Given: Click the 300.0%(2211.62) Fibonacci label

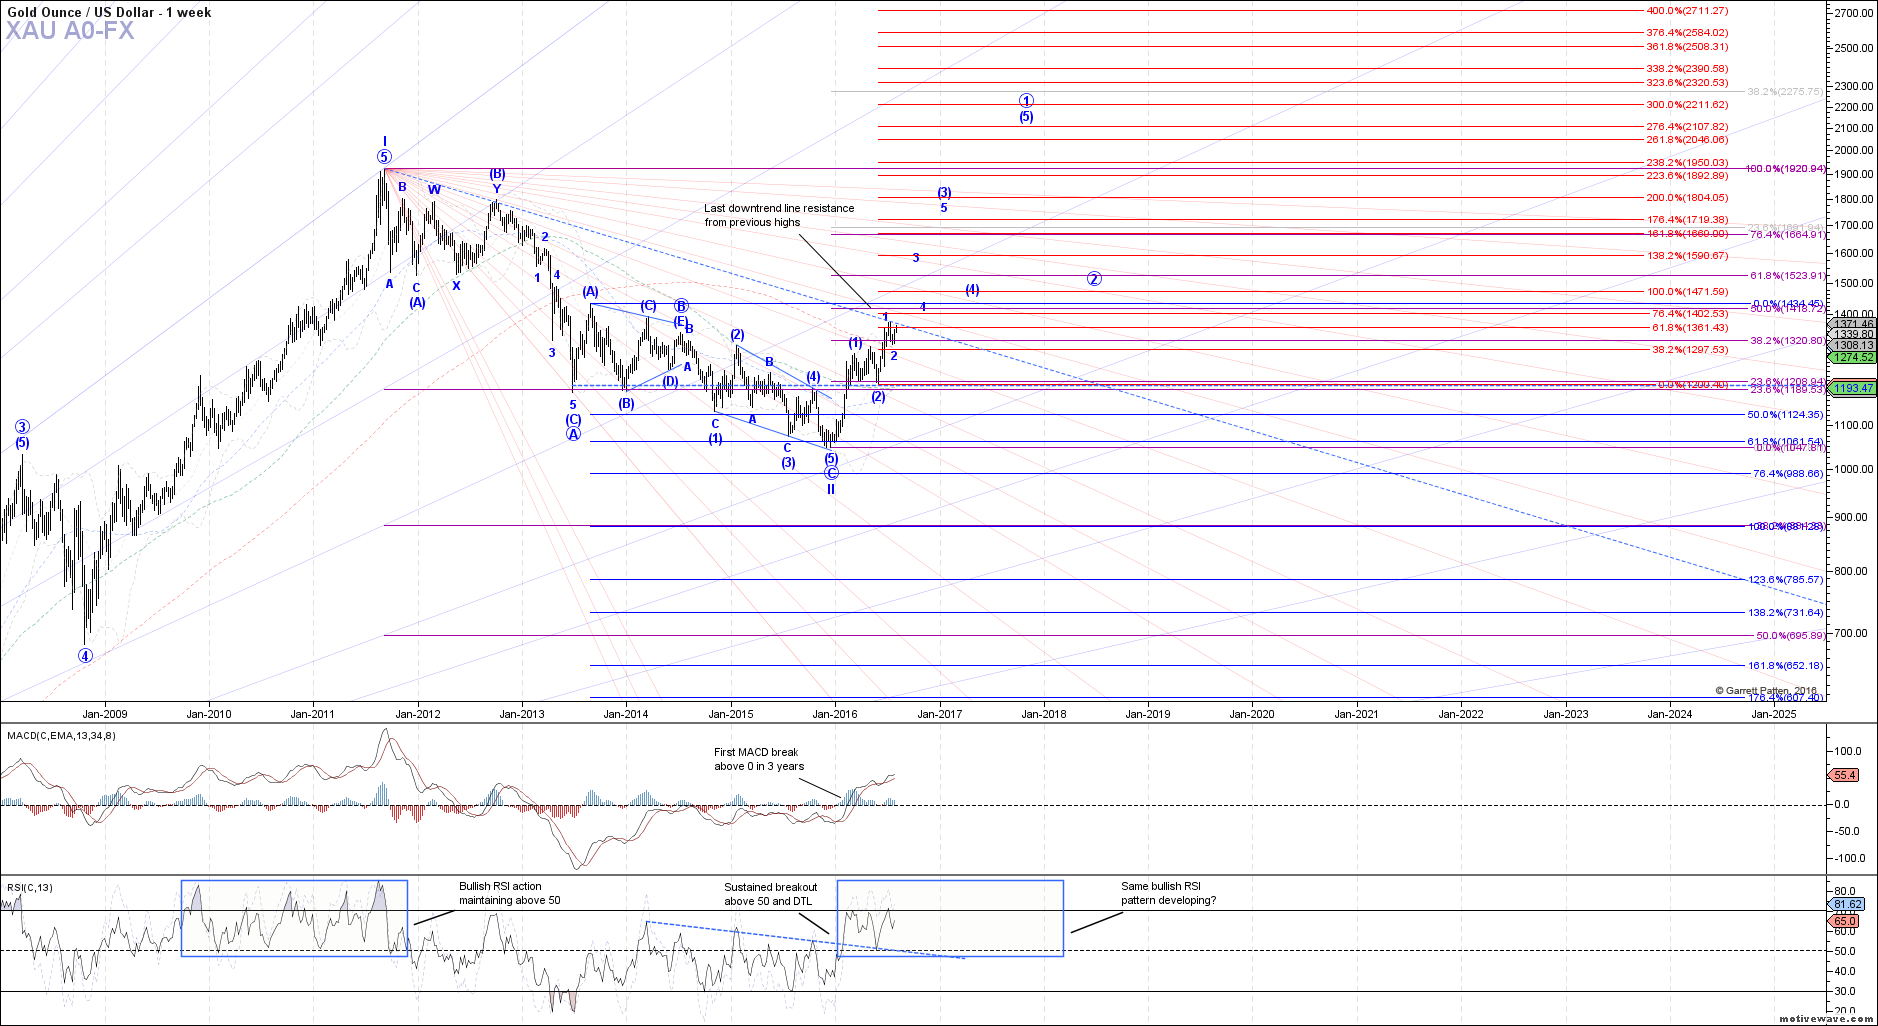Looking at the screenshot, I should (x=1687, y=105).
